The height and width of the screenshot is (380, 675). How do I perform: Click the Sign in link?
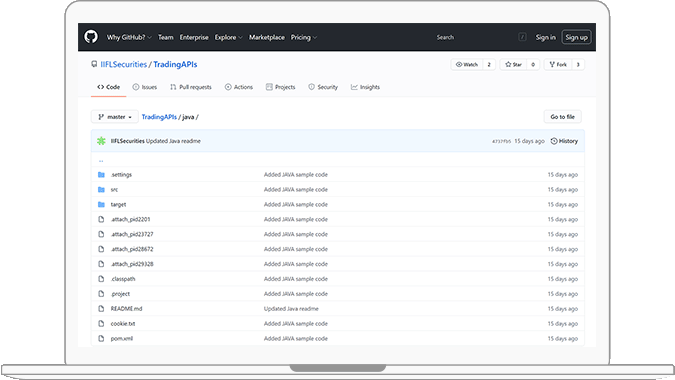[545, 37]
